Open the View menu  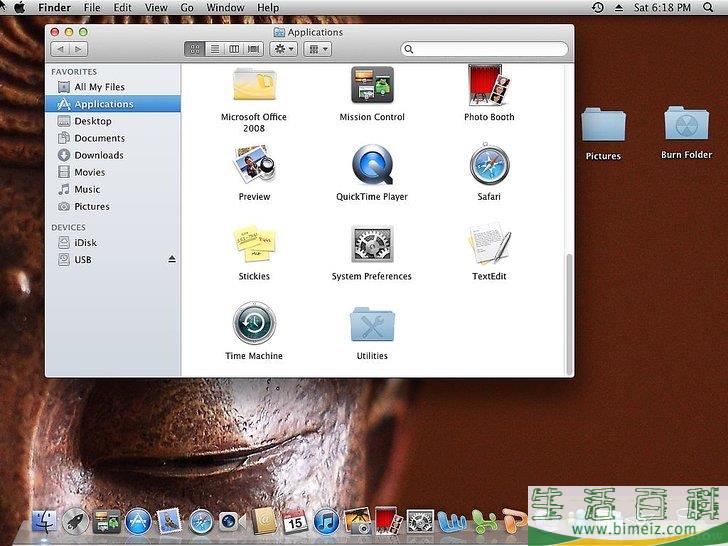(x=156, y=7)
